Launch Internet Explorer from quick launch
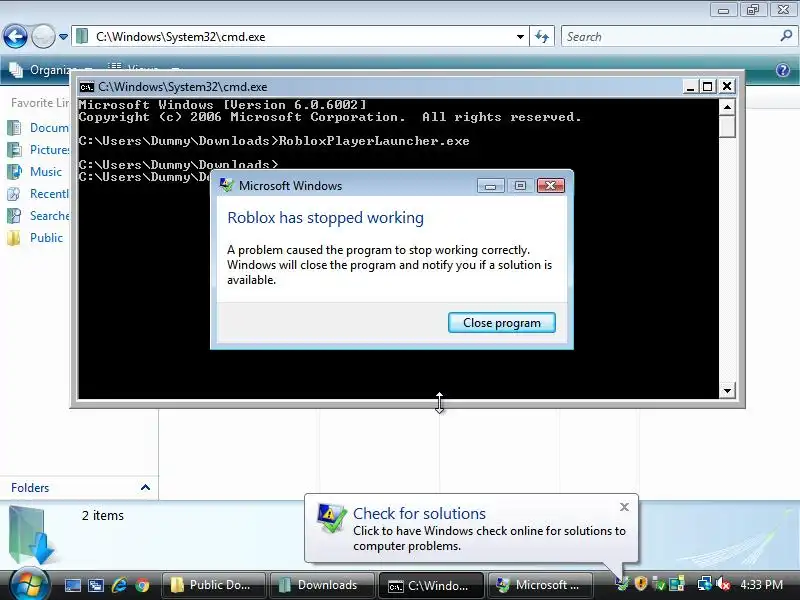Image resolution: width=800 pixels, height=600 pixels. coord(119,585)
